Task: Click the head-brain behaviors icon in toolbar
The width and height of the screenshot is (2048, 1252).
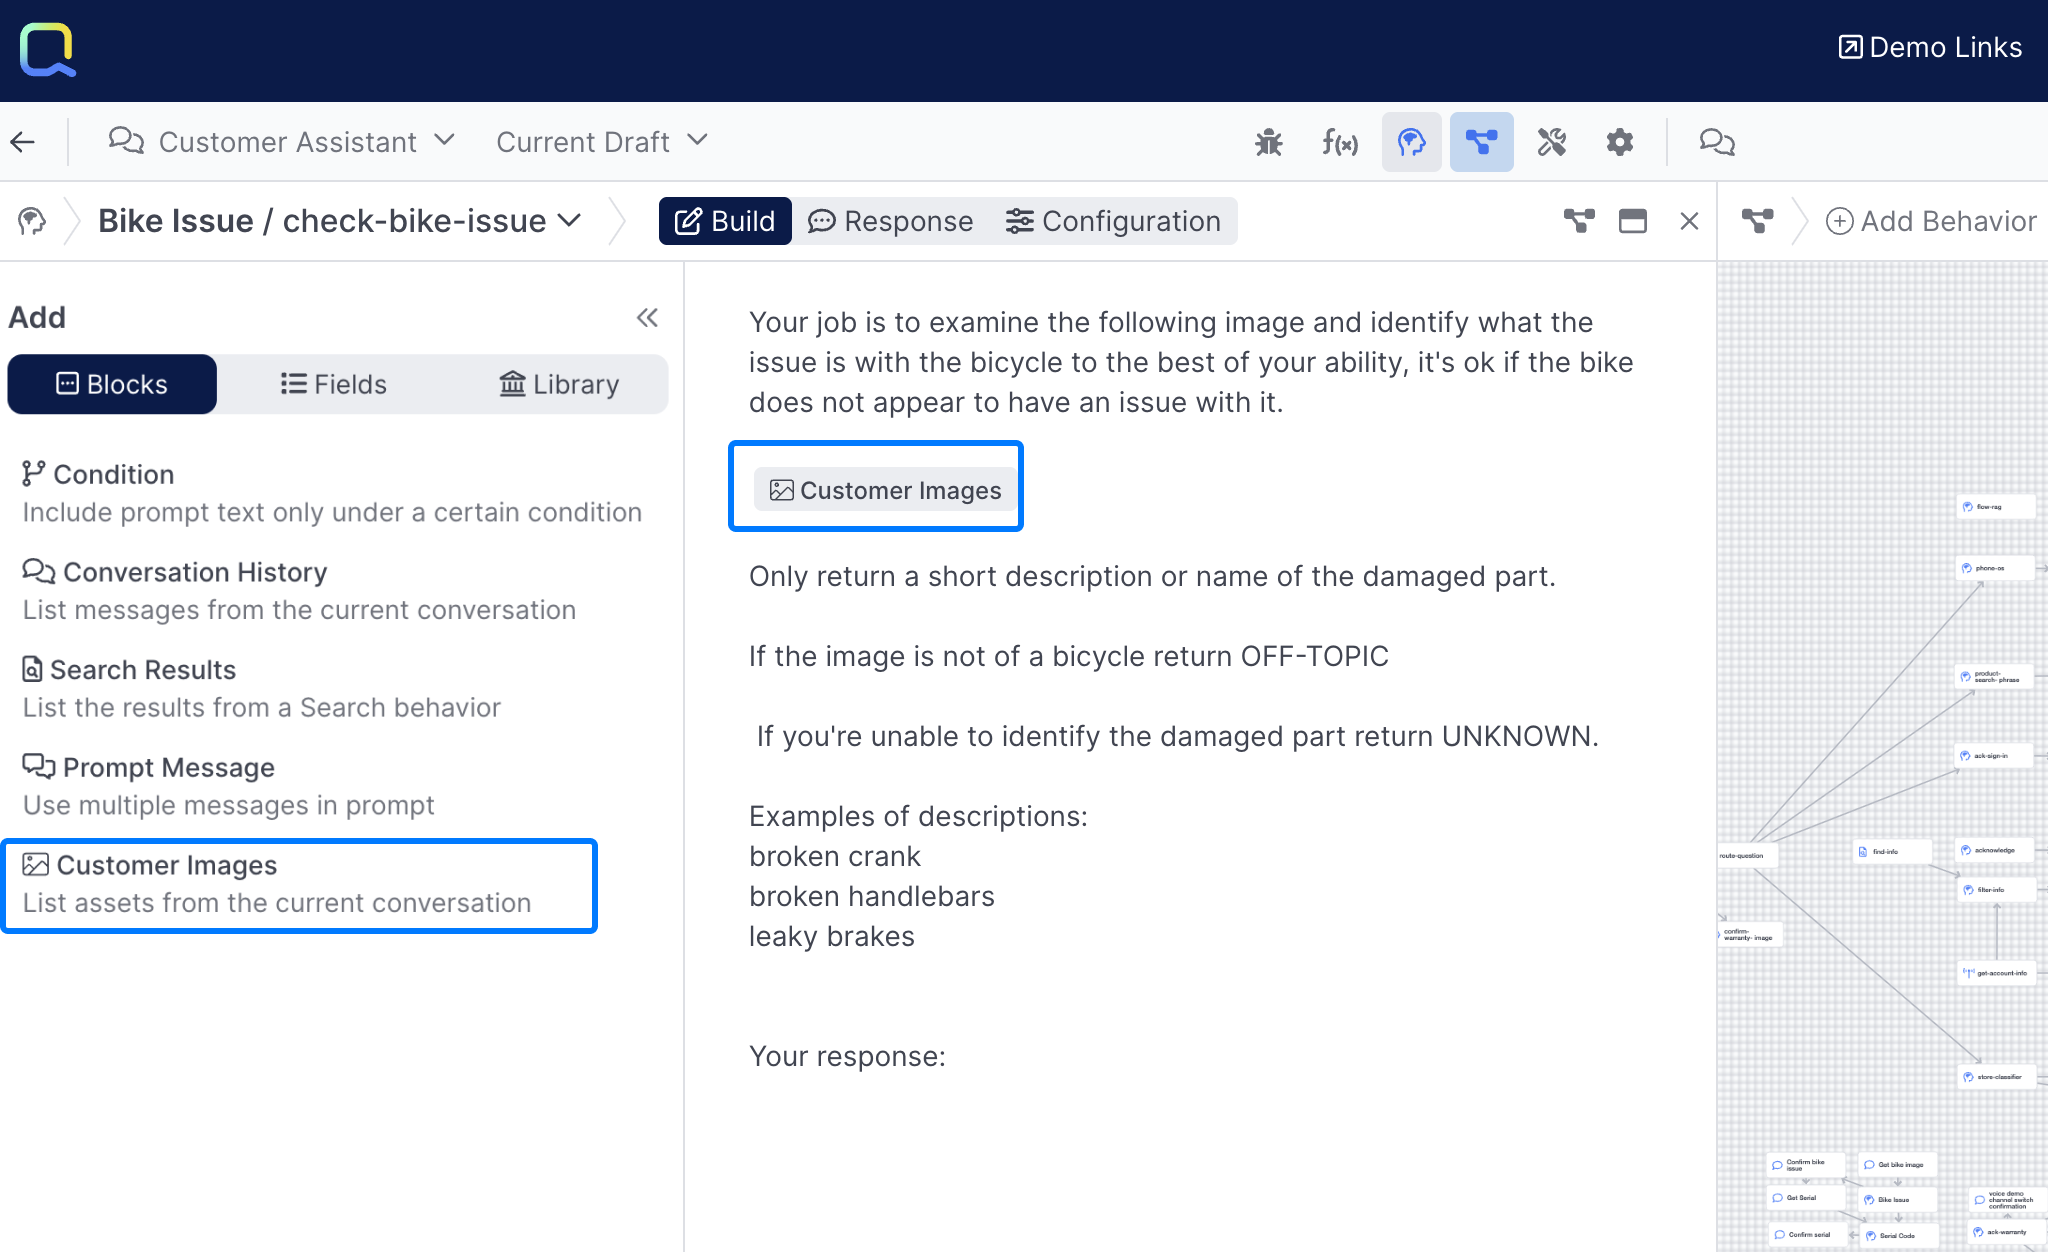Action: coord(1411,142)
